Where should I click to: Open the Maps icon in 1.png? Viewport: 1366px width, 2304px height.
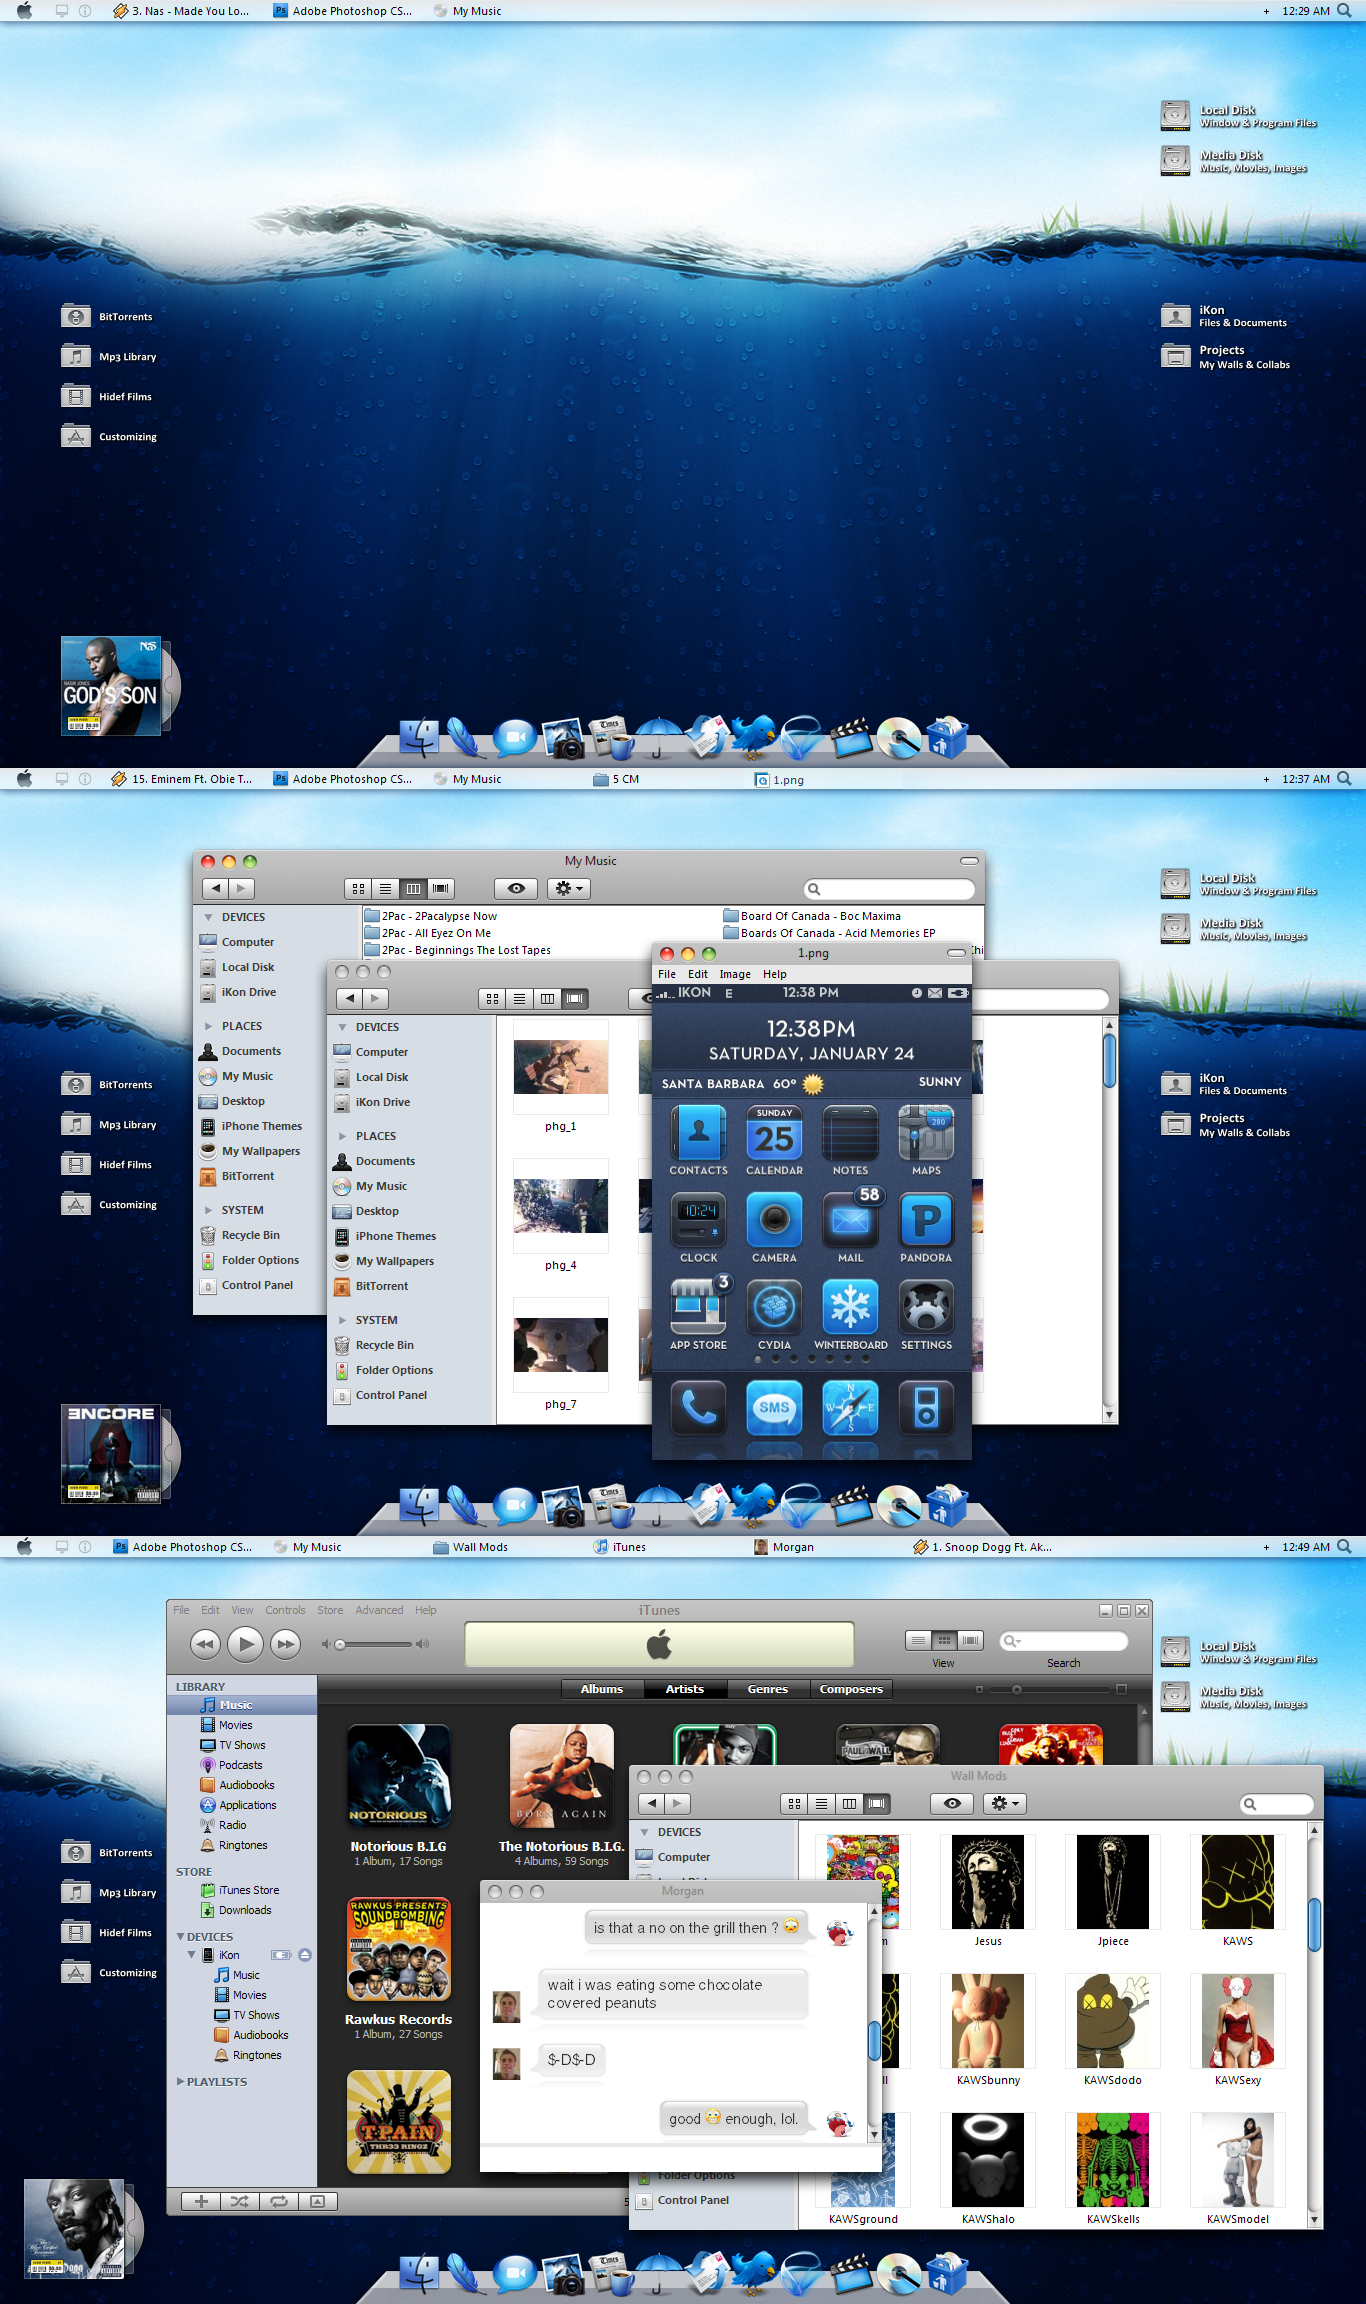click(926, 1133)
